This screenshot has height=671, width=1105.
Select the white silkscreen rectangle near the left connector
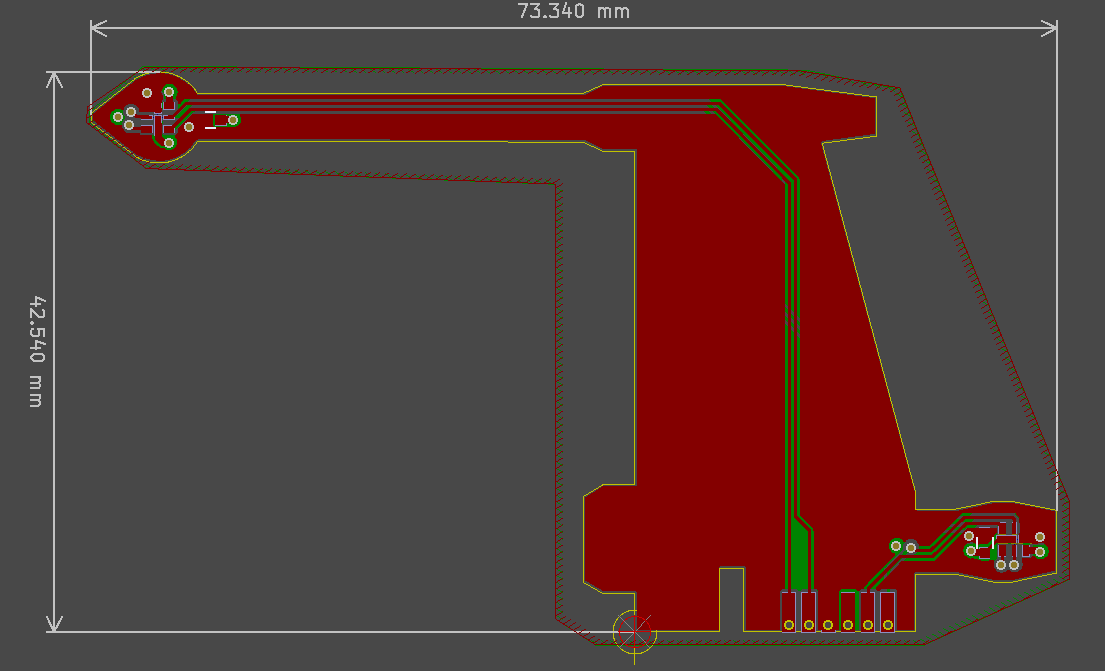click(x=210, y=112)
